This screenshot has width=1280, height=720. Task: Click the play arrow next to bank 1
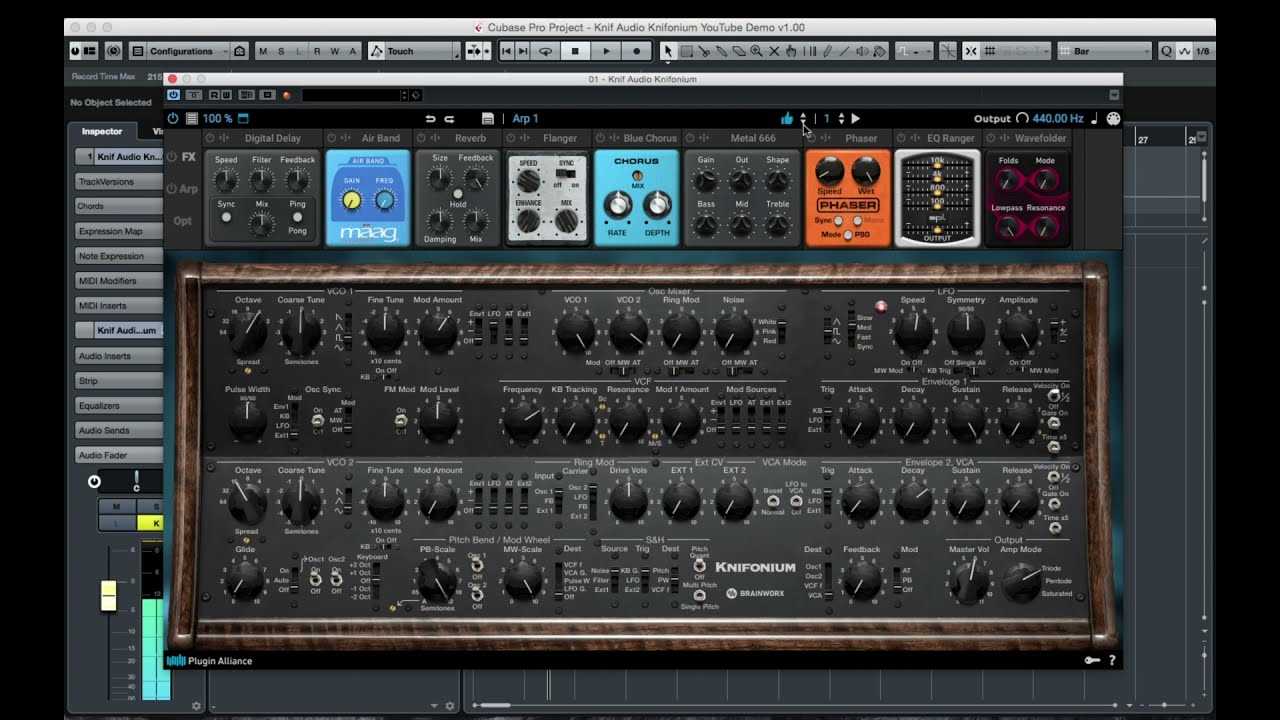tap(855, 118)
